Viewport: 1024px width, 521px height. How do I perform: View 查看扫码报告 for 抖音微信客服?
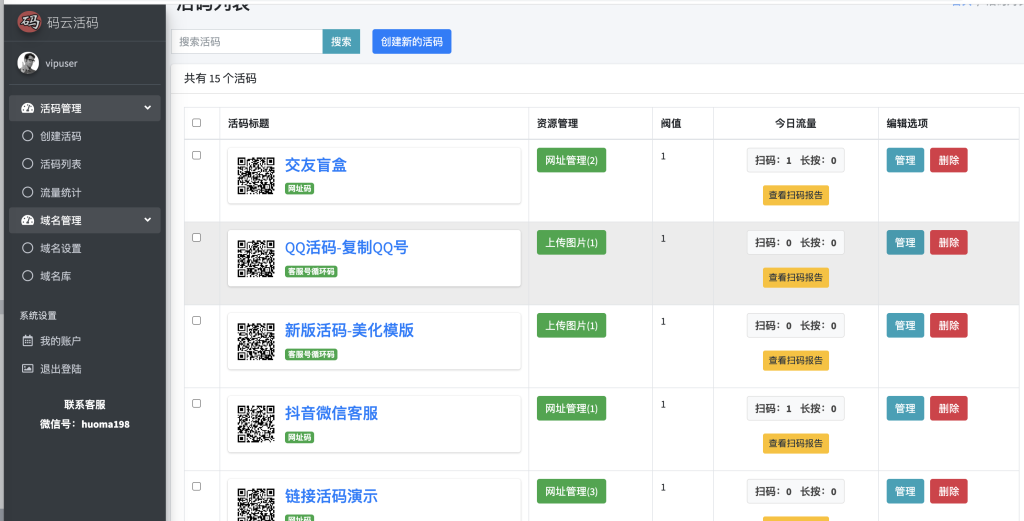click(x=795, y=443)
